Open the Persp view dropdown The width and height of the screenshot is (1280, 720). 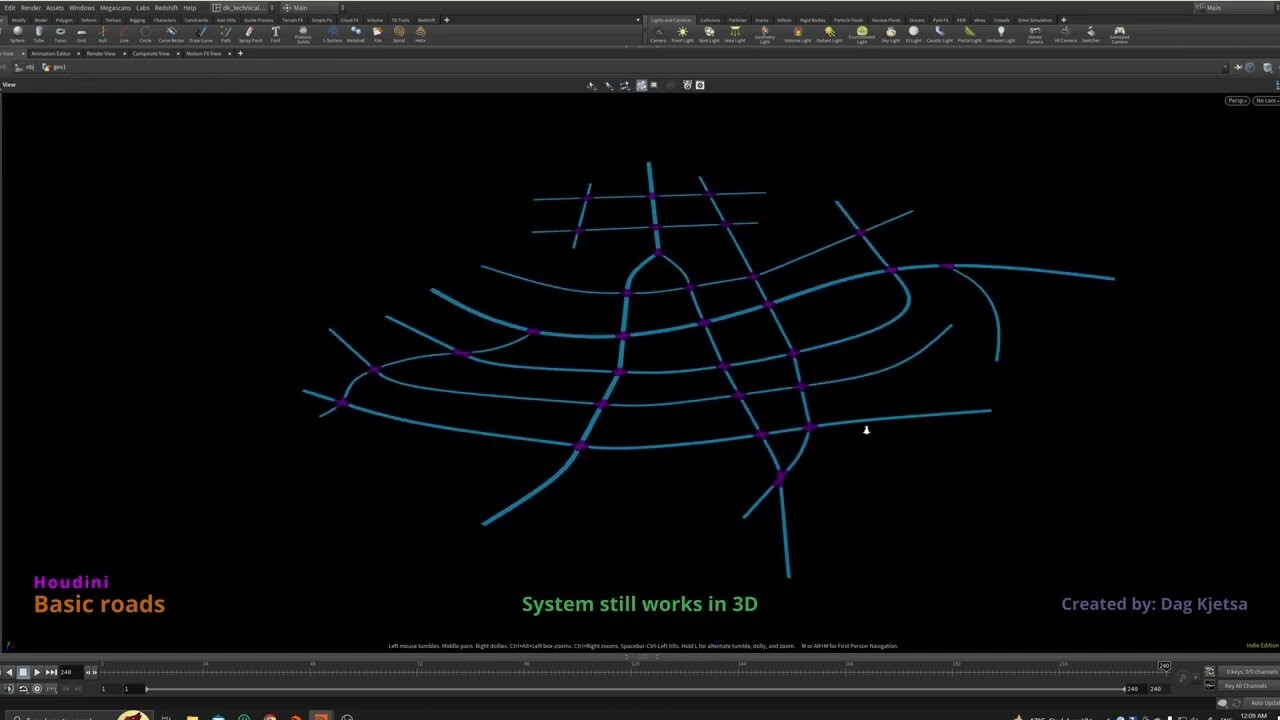[1237, 100]
